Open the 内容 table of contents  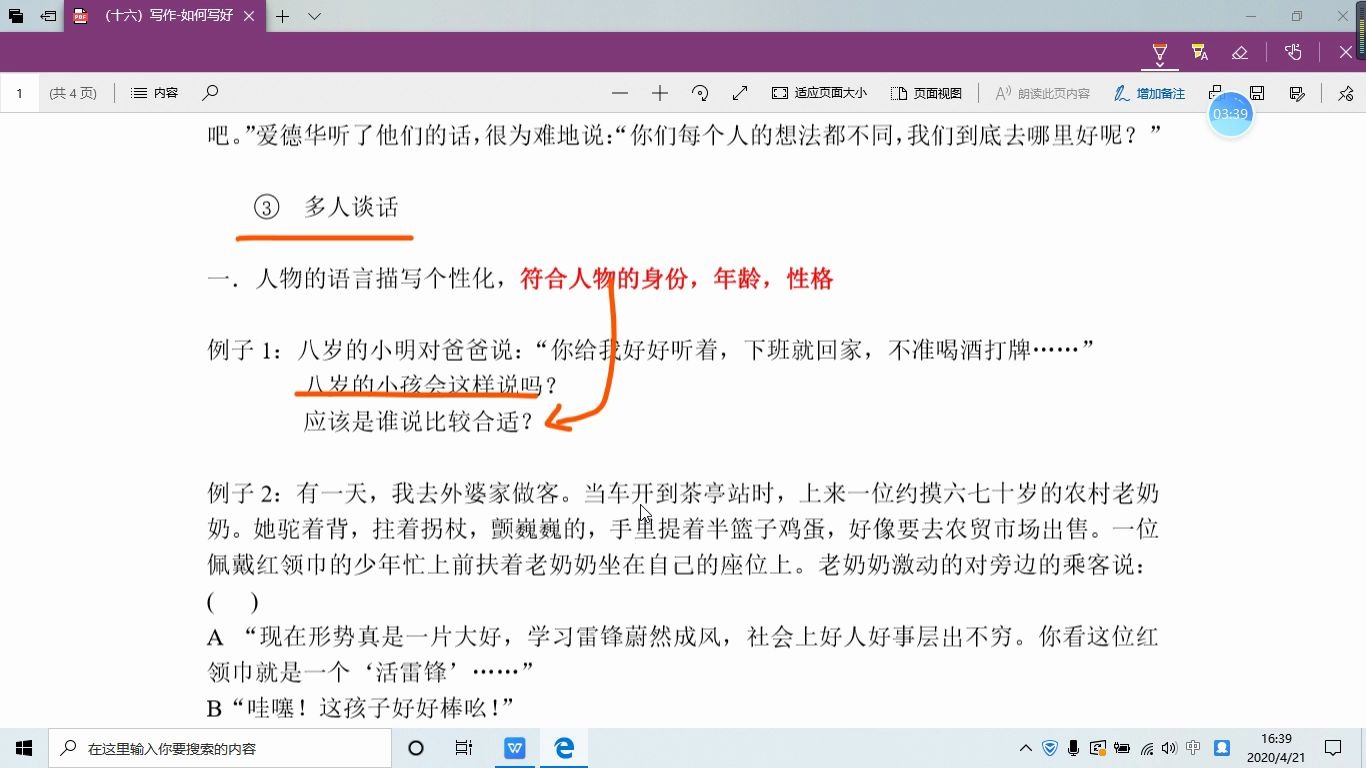click(155, 93)
